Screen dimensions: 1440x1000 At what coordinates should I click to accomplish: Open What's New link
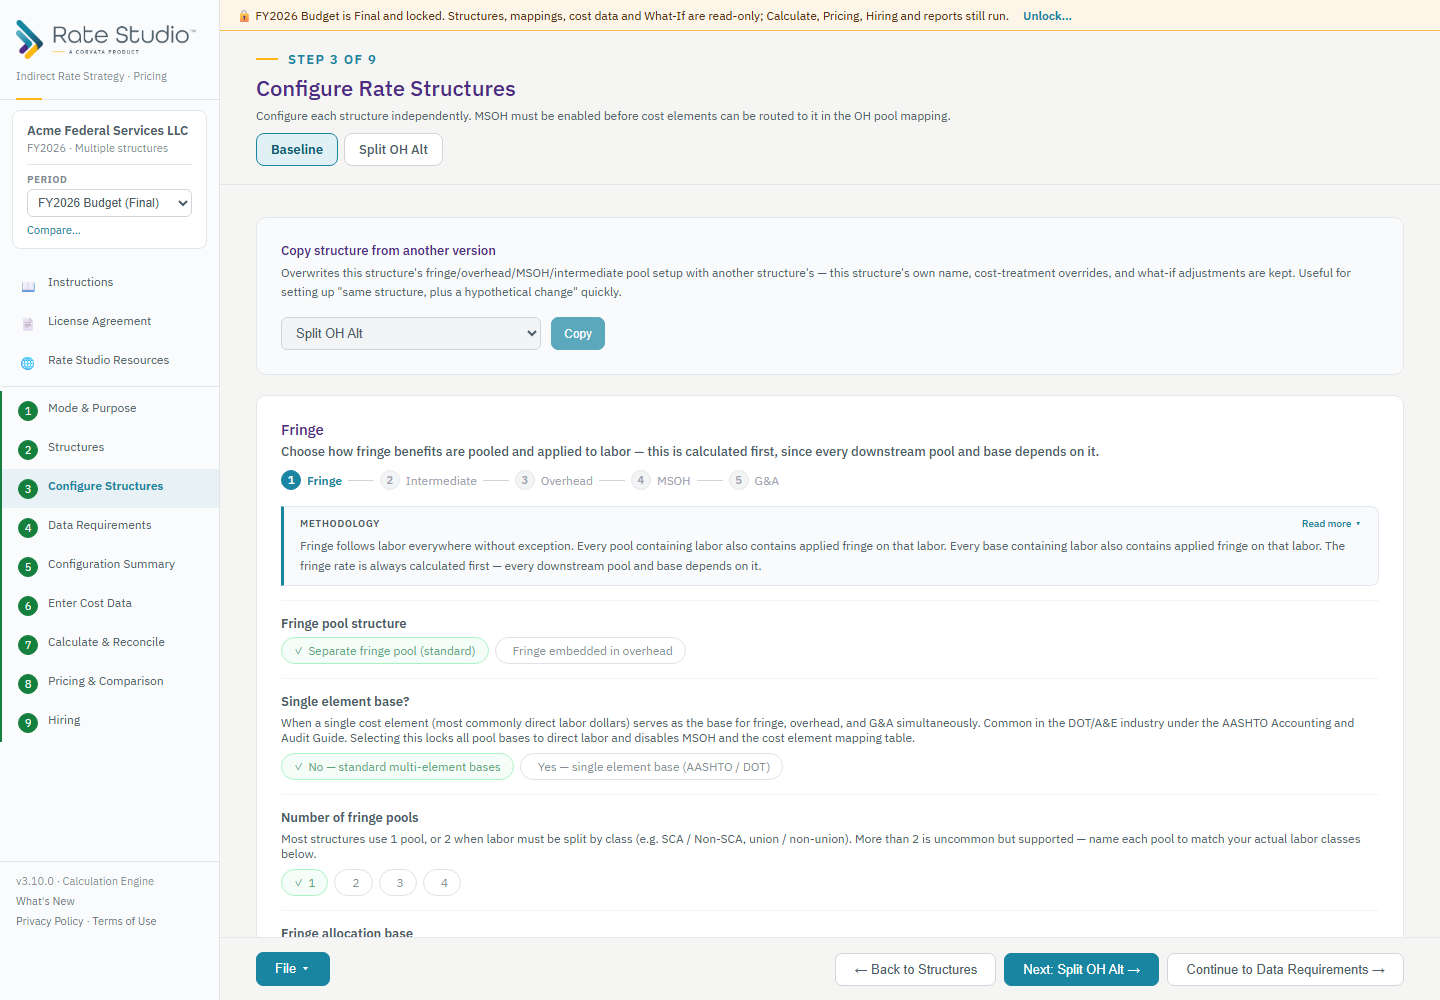[45, 901]
